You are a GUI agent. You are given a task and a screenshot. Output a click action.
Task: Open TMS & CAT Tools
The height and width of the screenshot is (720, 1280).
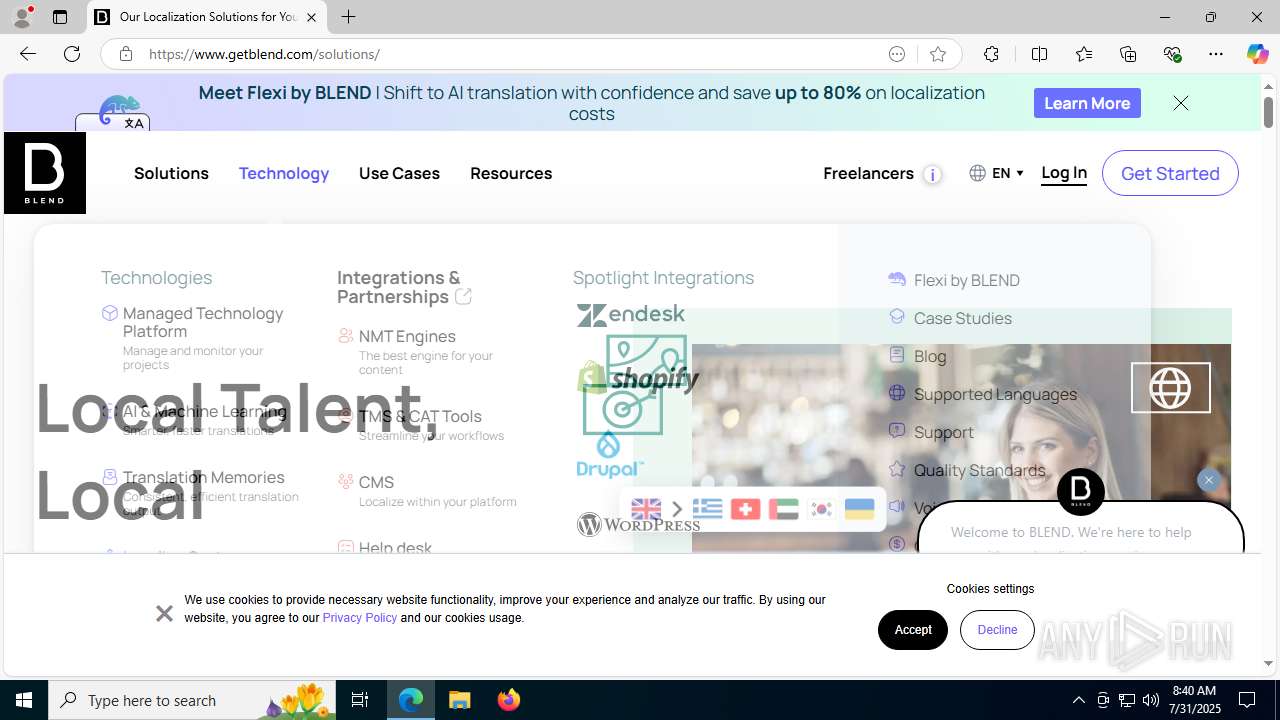tap(420, 416)
